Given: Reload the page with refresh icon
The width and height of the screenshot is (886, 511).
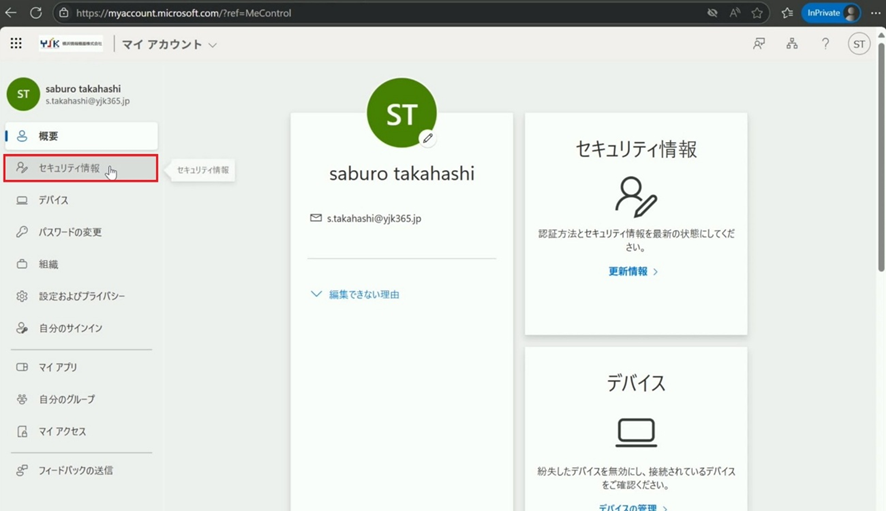Looking at the screenshot, I should tap(36, 13).
